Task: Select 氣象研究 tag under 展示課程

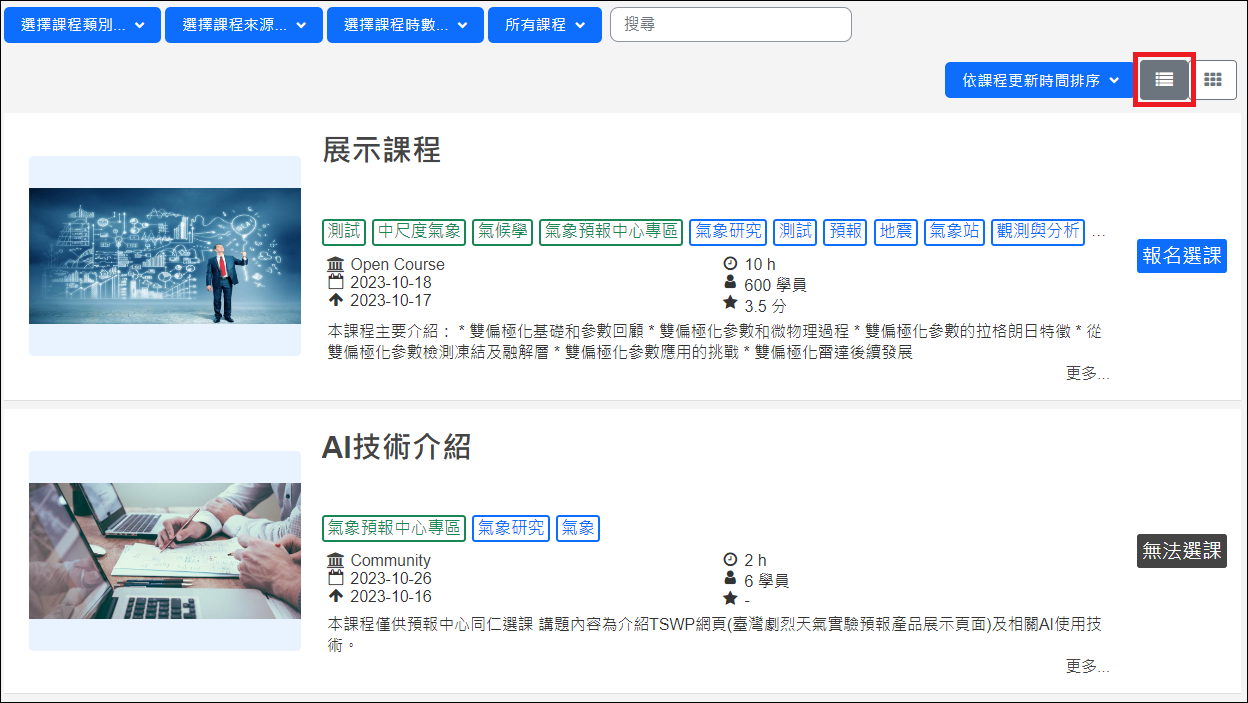Action: coord(728,232)
